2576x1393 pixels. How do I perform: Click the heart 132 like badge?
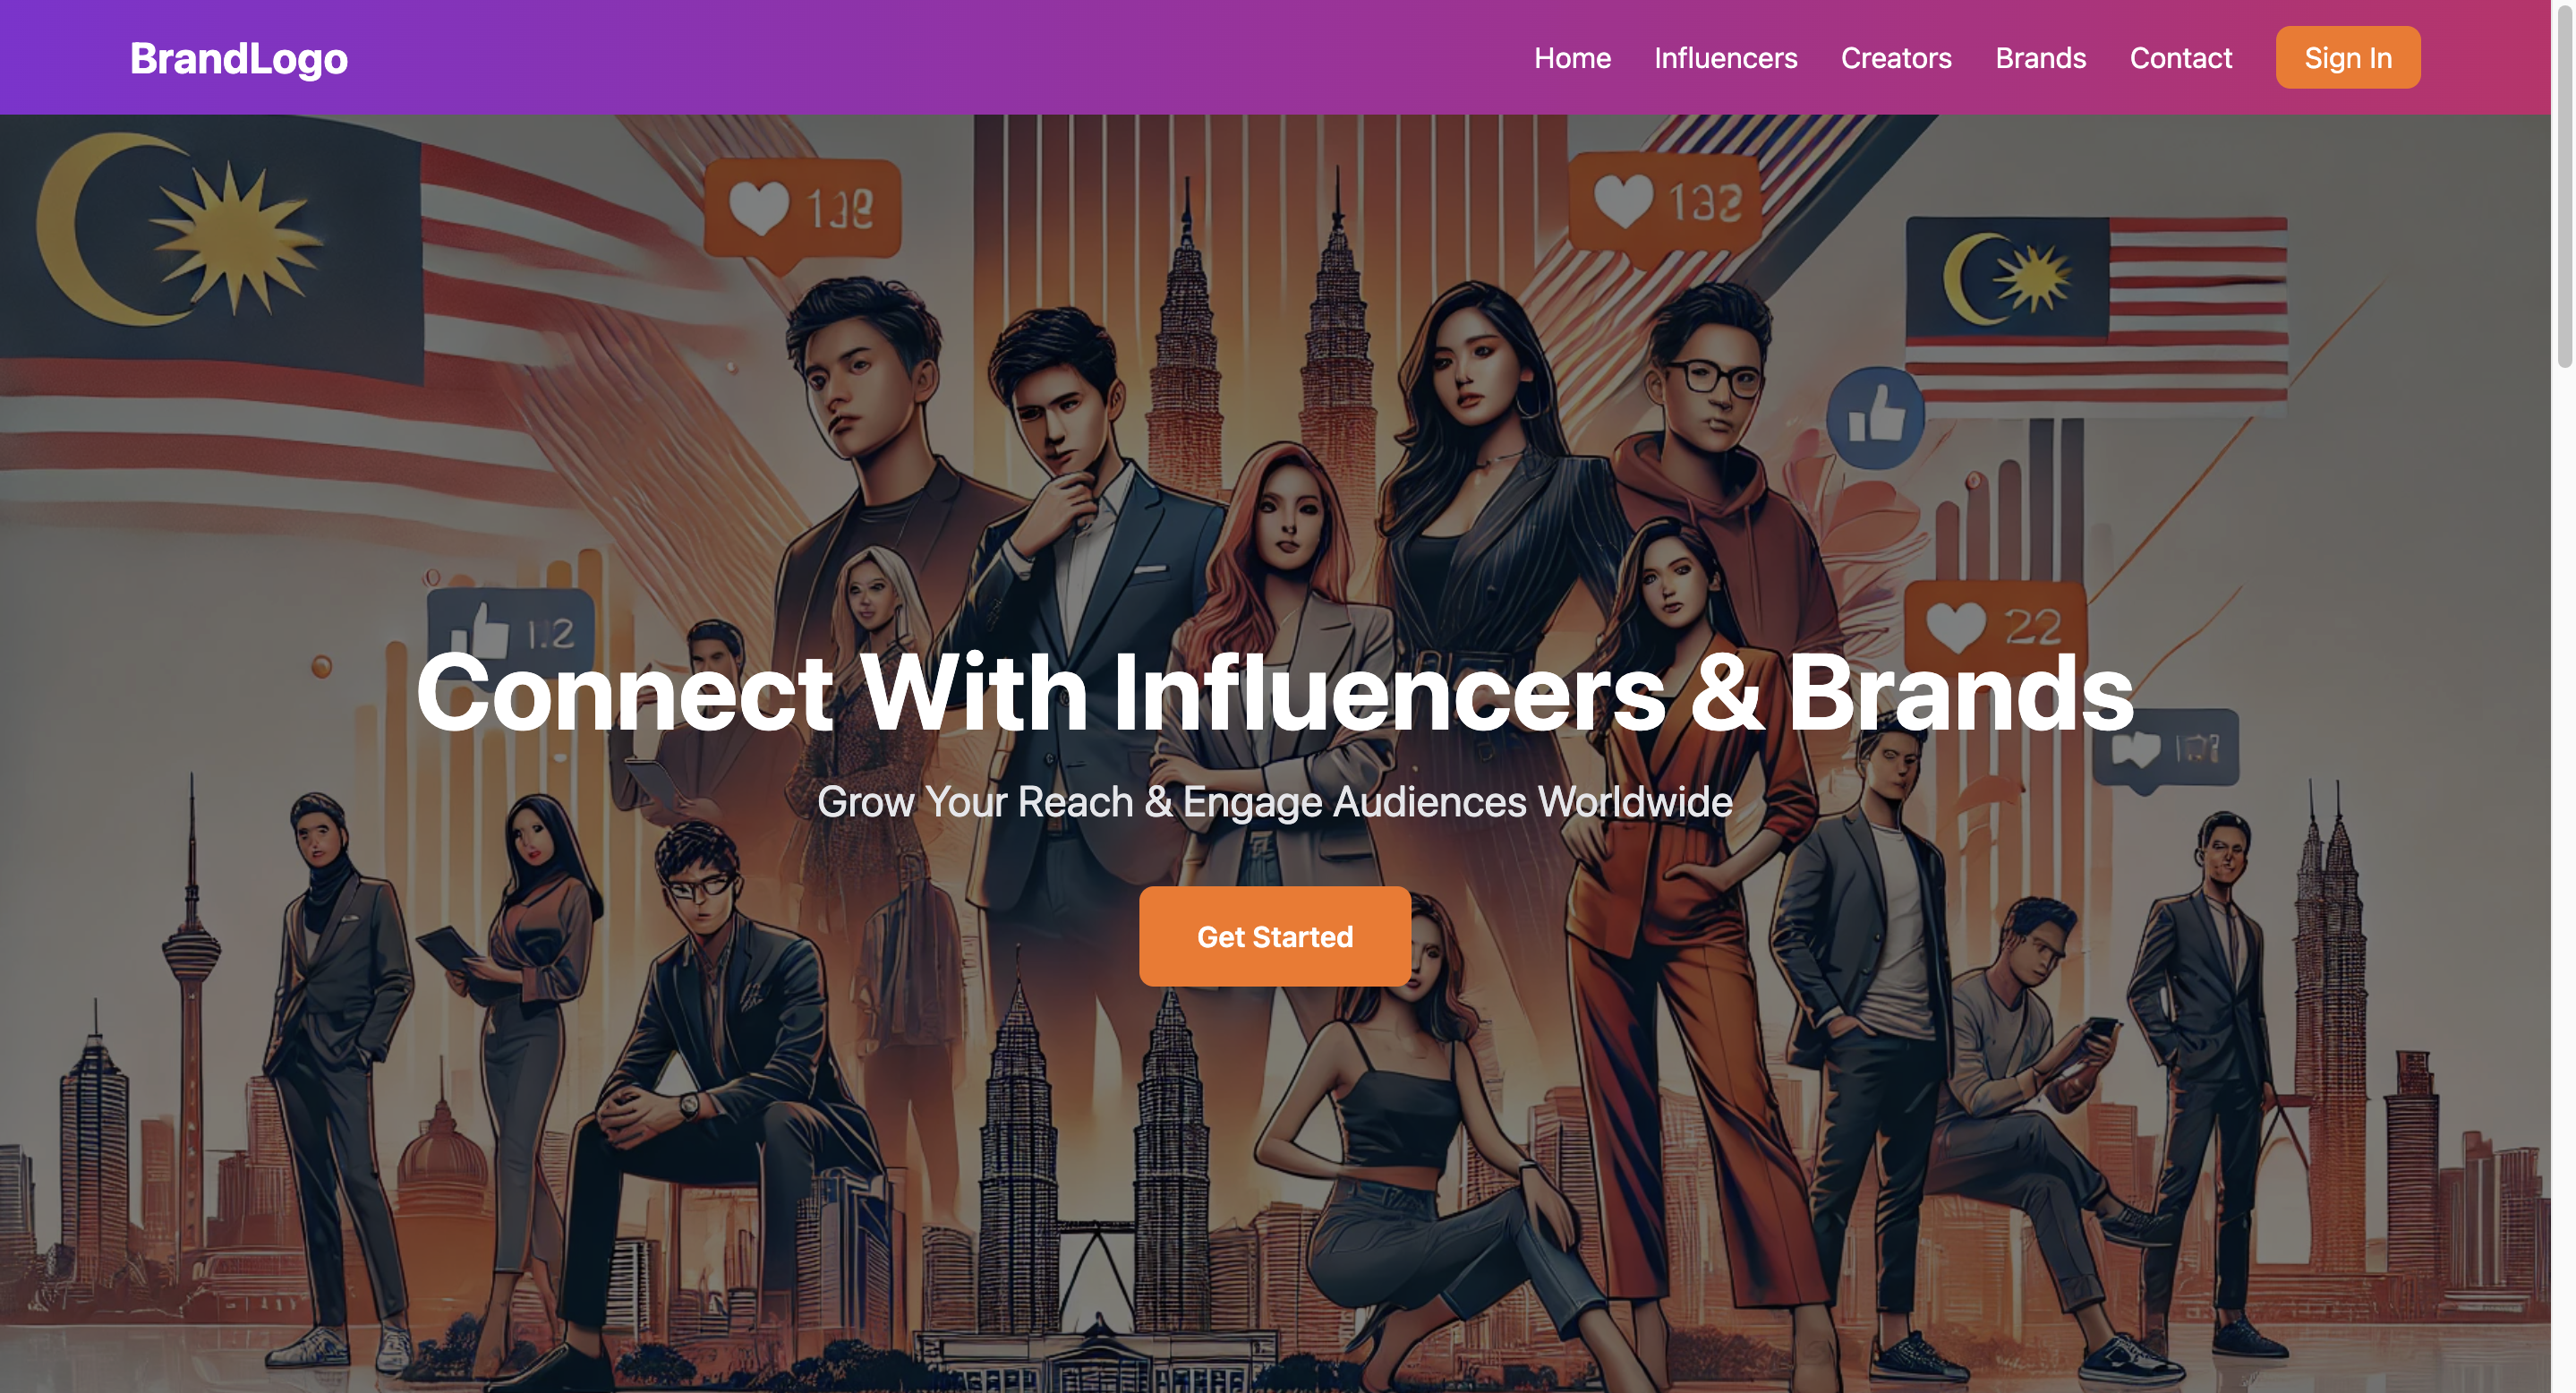coord(1664,204)
